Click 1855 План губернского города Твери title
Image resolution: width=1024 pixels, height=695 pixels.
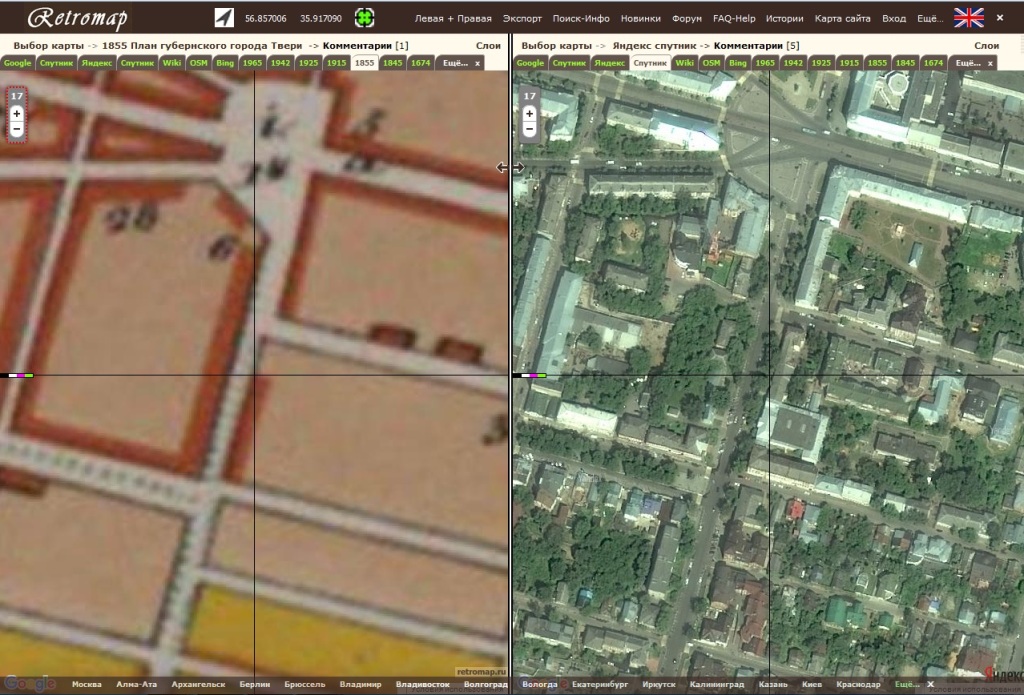[x=202, y=46]
